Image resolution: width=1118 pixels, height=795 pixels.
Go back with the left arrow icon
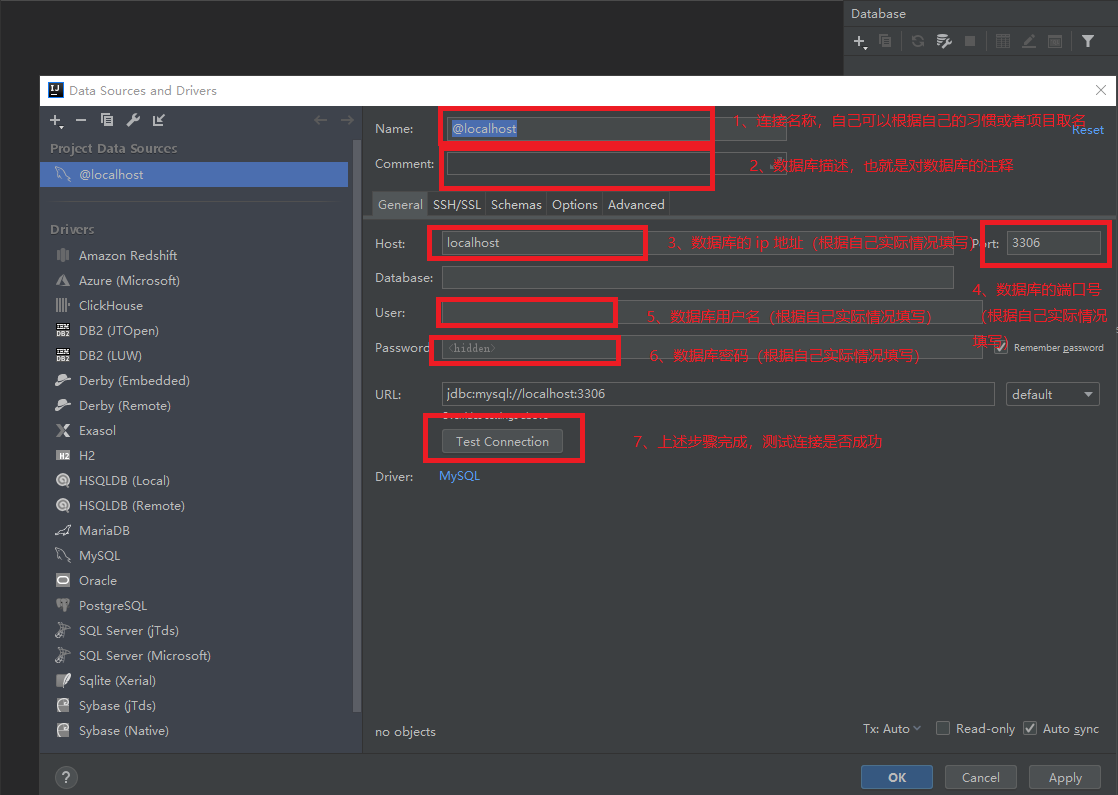pos(321,120)
